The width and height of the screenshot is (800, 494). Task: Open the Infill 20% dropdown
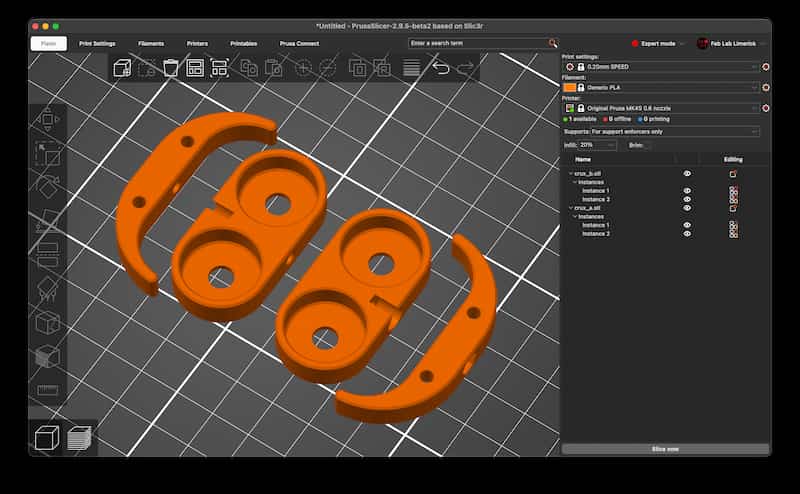click(597, 145)
